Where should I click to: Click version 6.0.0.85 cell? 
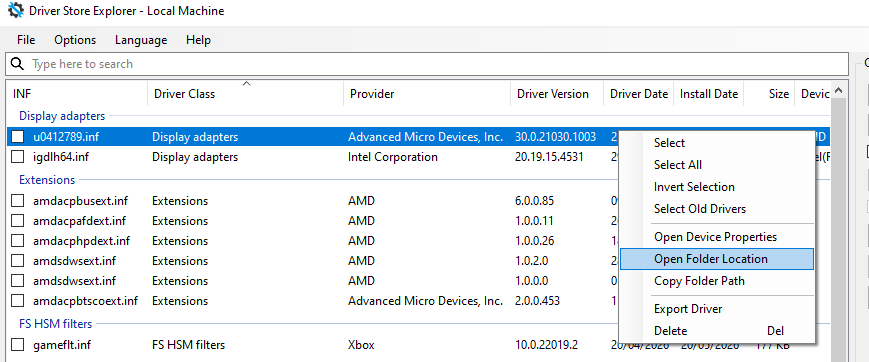(534, 201)
